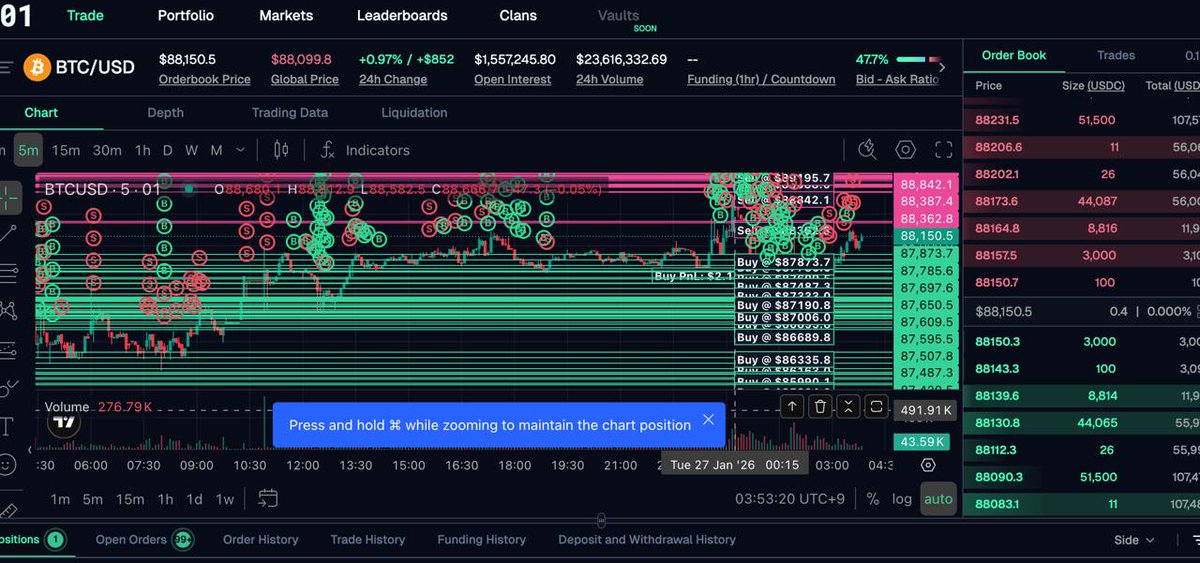Choose the patterns drawing tool
This screenshot has width=1200, height=563.
click(x=8, y=310)
